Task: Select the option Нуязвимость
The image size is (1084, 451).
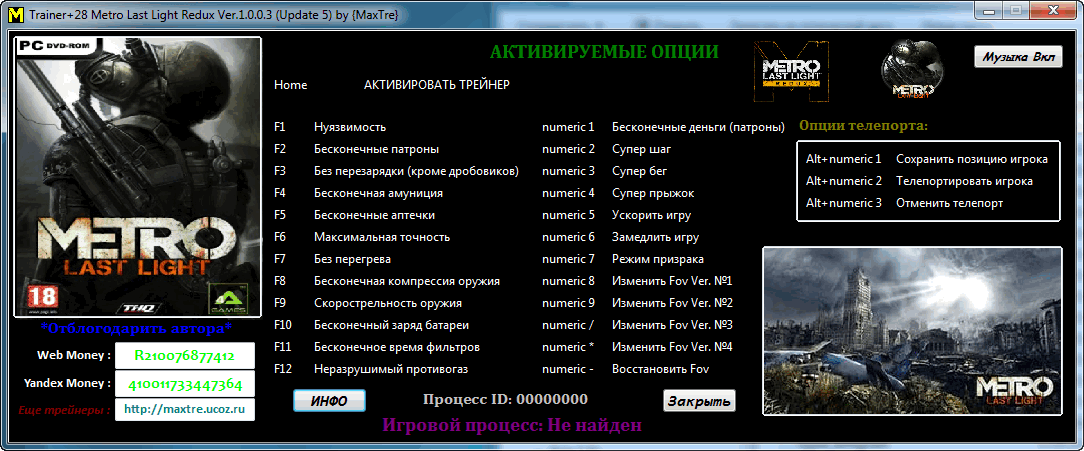Action: point(350,127)
